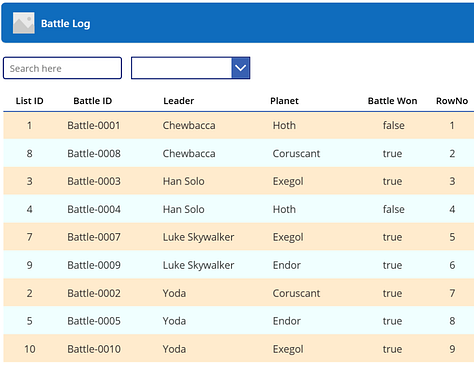The width and height of the screenshot is (474, 365).
Task: Select the Battle-0008 cell
Action: pos(94,153)
